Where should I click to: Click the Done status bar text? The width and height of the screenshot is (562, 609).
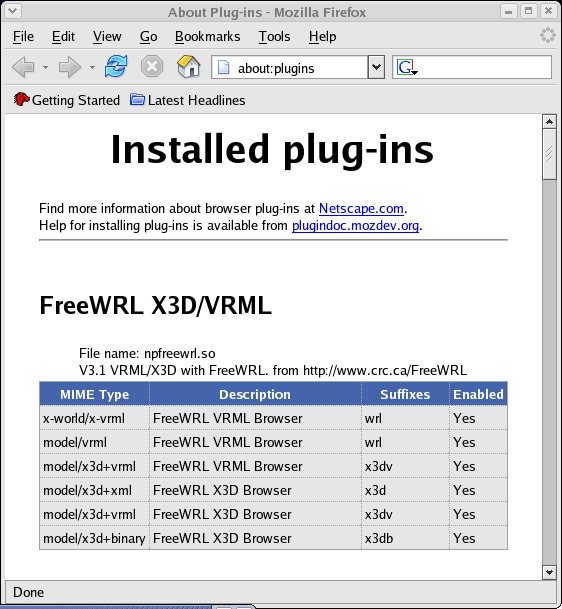click(x=28, y=592)
